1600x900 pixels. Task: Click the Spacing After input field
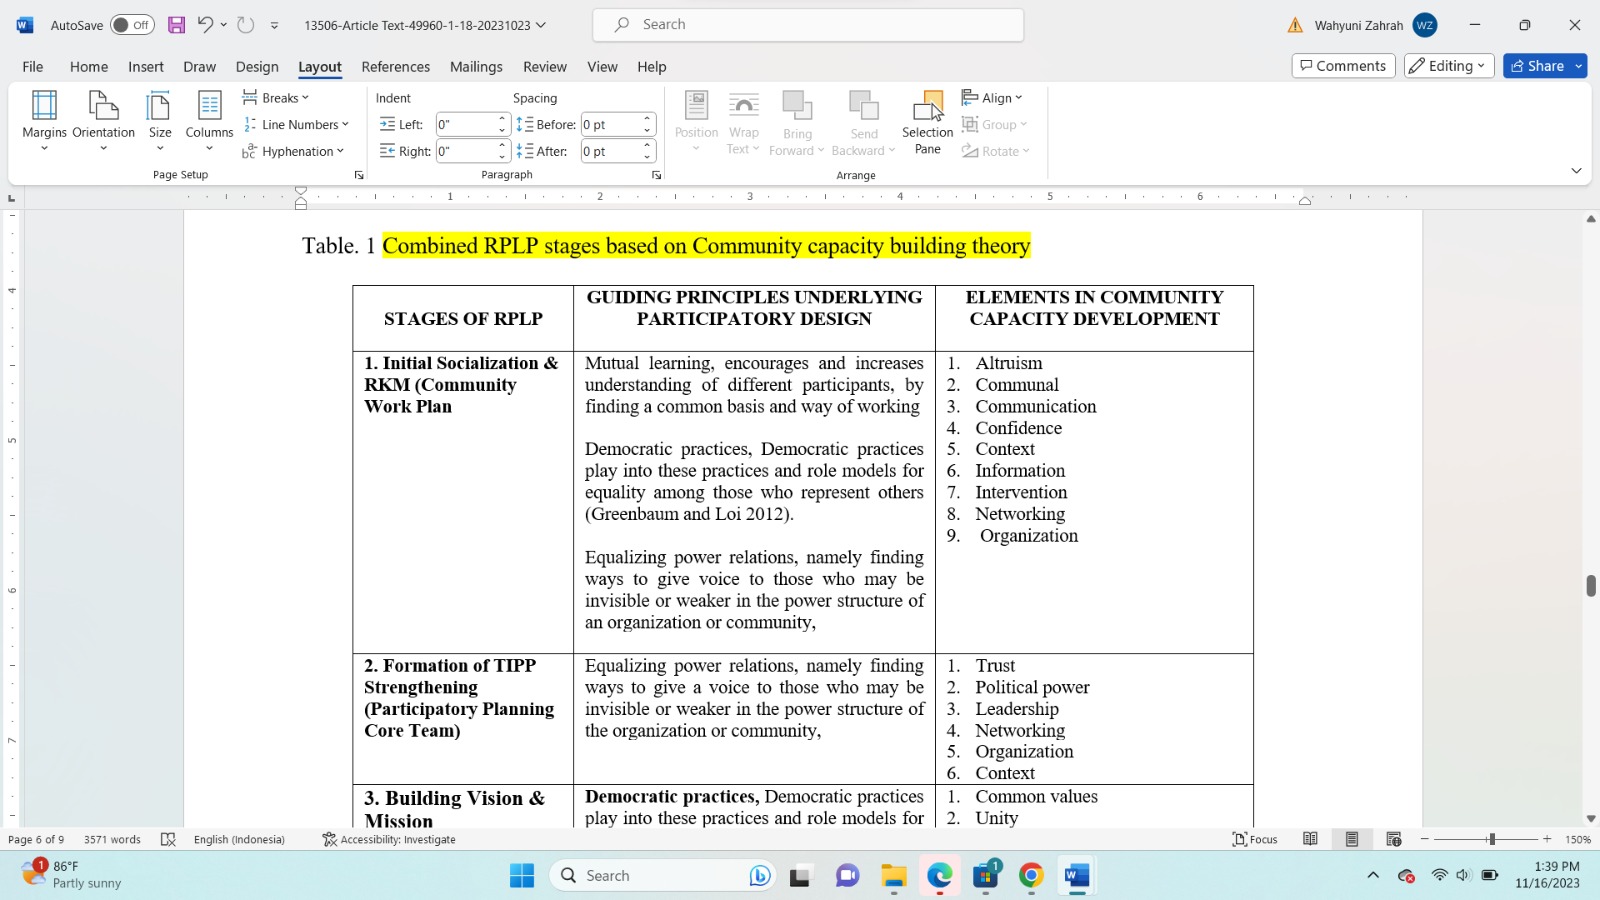[x=611, y=152]
